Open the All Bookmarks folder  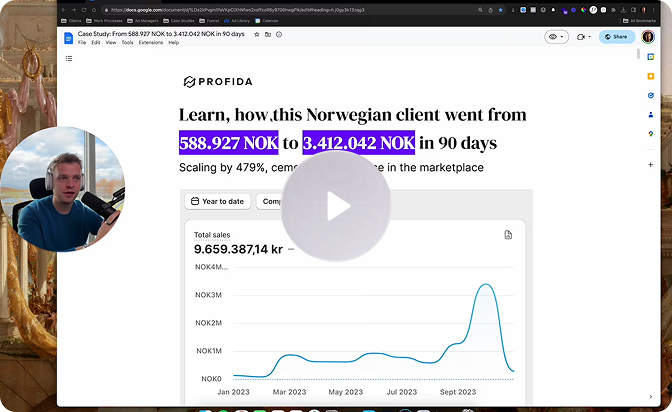639,21
